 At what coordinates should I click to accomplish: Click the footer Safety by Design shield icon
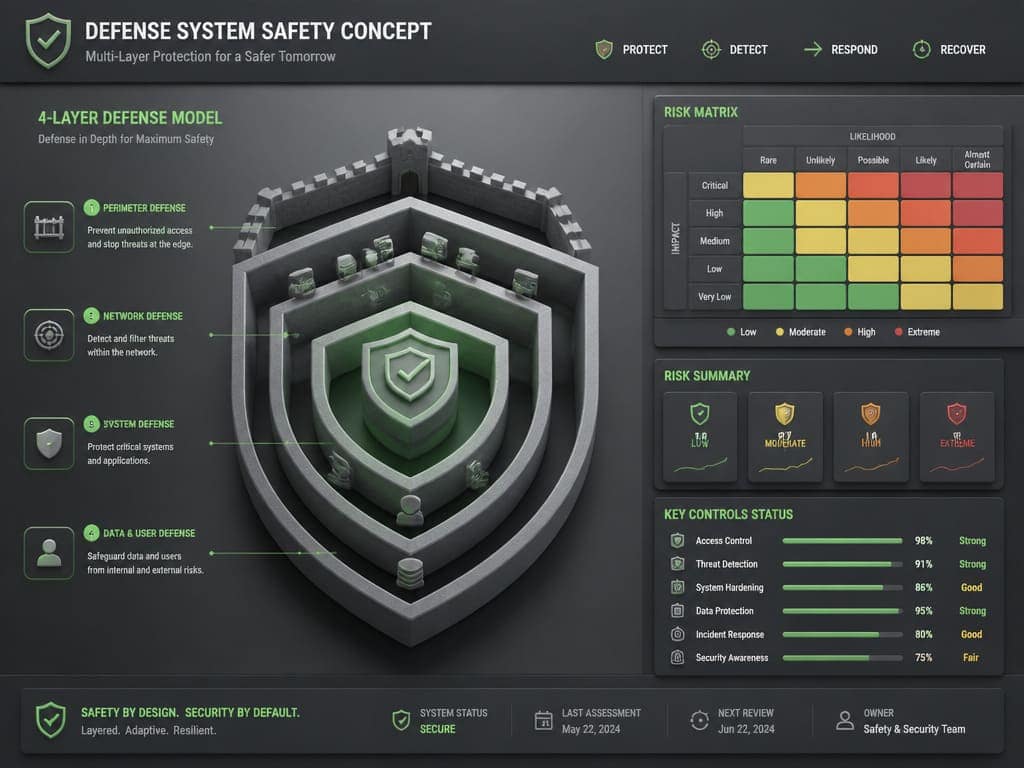tap(50, 720)
